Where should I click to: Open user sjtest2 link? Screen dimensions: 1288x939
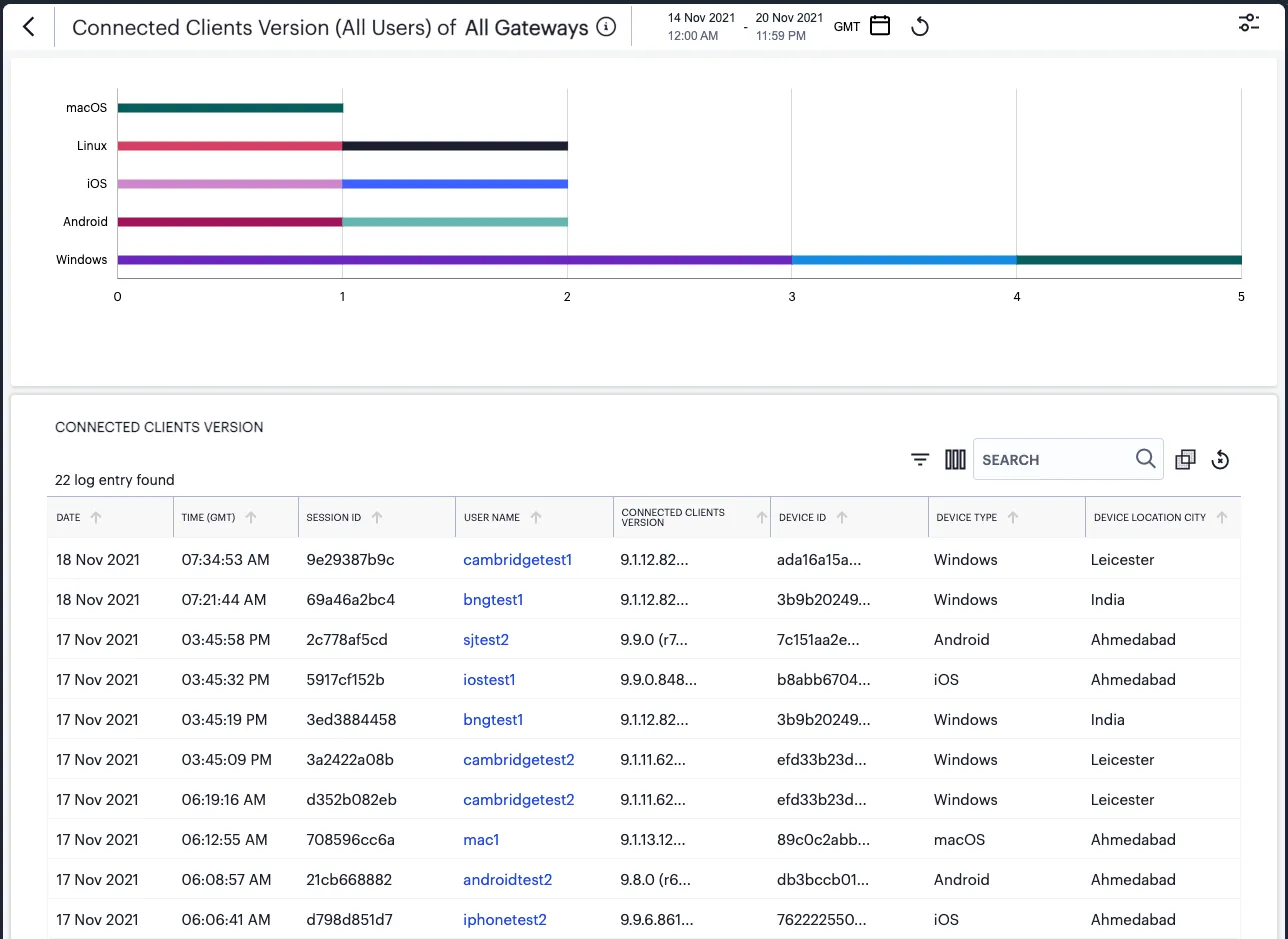point(486,640)
